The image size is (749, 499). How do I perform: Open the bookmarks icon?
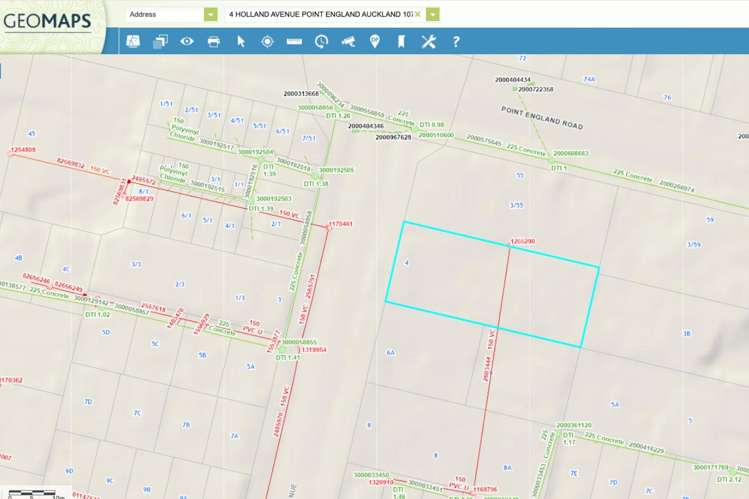pyautogui.click(x=401, y=41)
